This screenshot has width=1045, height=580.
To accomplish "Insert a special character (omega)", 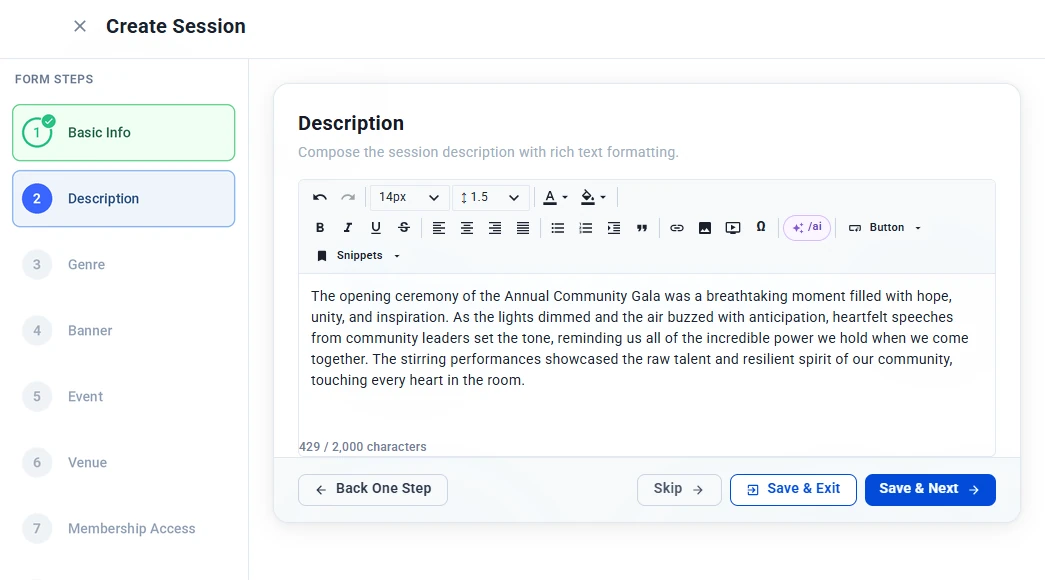I will [x=760, y=227].
